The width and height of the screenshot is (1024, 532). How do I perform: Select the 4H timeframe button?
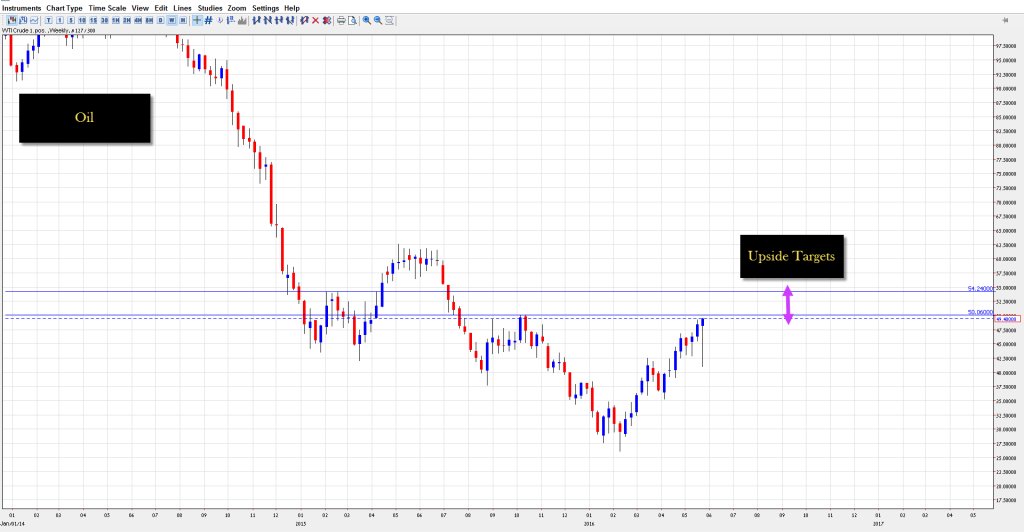pos(138,20)
